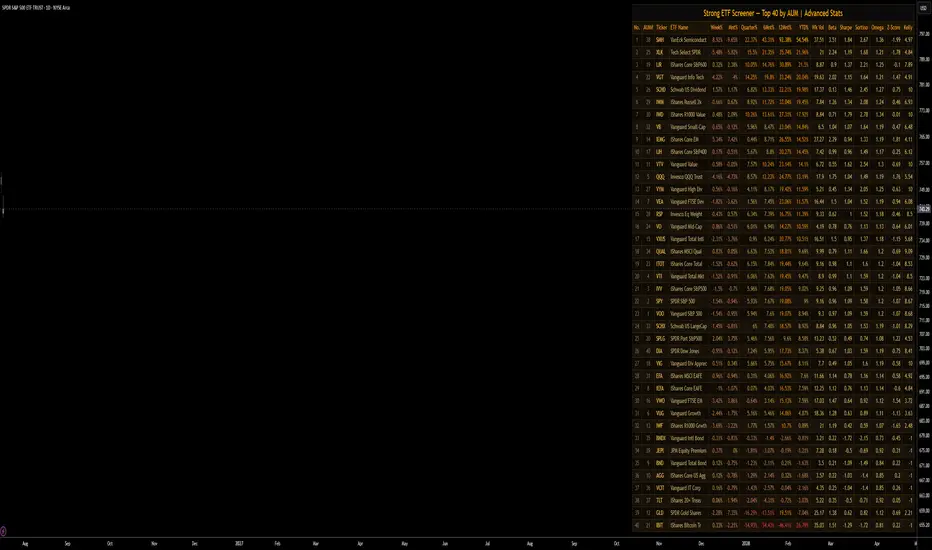The image size is (932, 550).
Task: Click the 'TLT' ticker cell
Action: pos(659,501)
